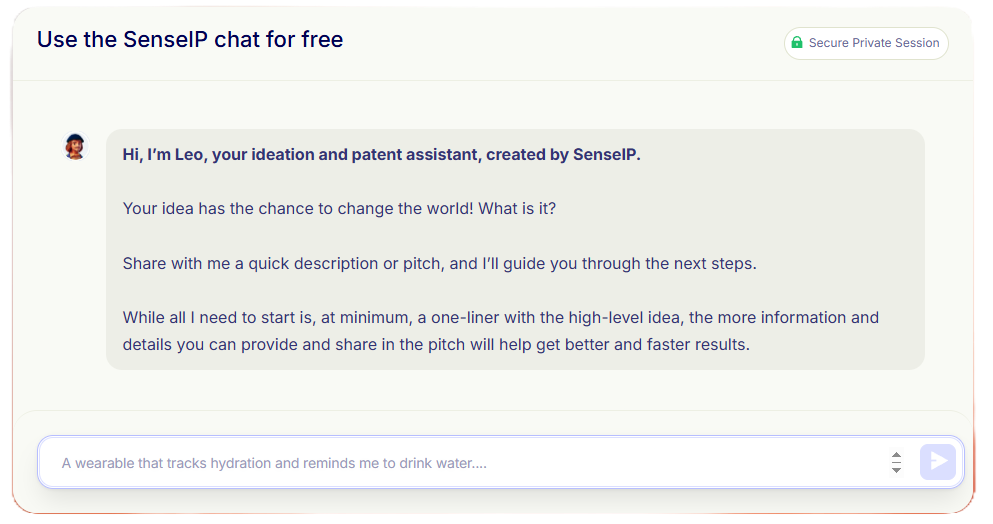Click the down arrow in the input stepper
Viewport: 993px width, 524px height.
click(896, 470)
